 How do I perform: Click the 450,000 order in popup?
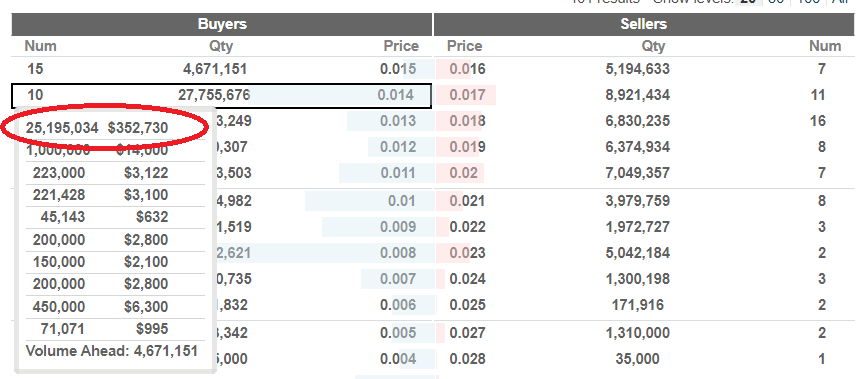pos(59,306)
